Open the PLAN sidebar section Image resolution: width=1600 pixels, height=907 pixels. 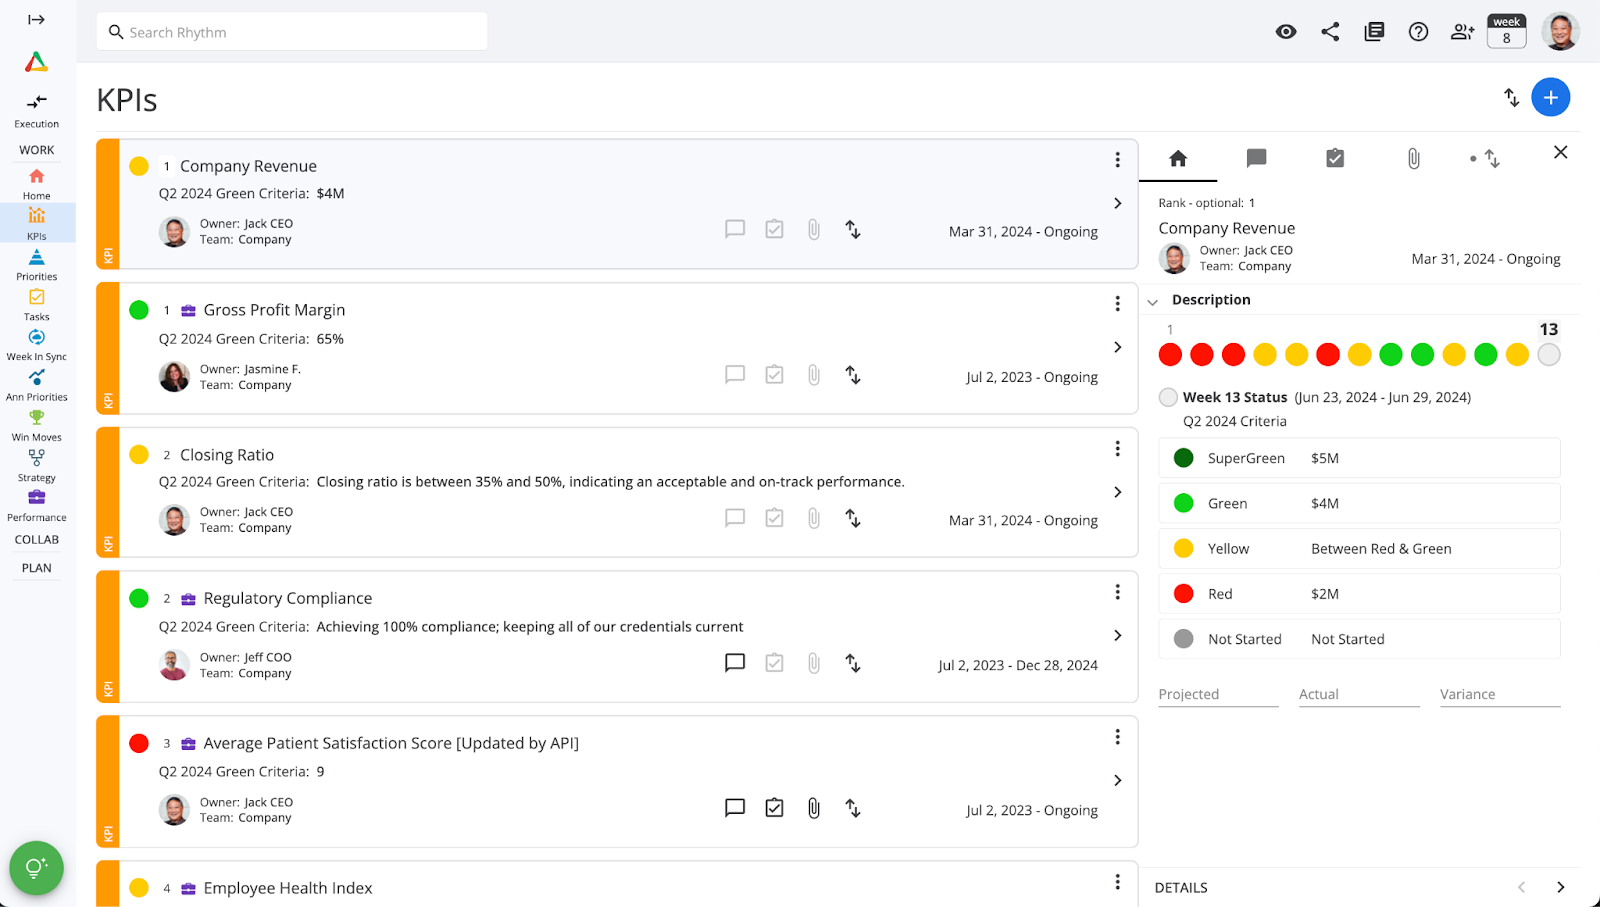[x=37, y=567]
